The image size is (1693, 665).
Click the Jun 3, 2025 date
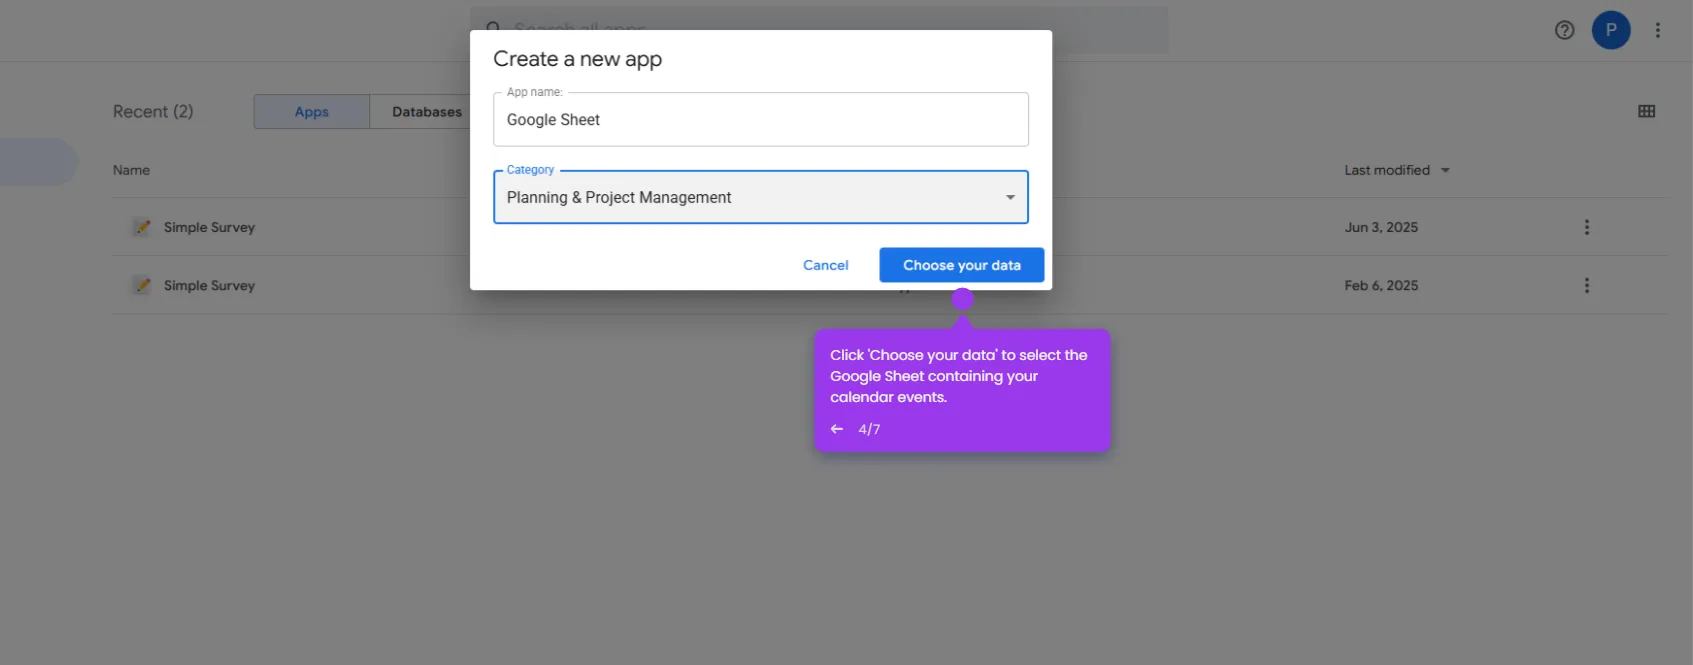(x=1381, y=227)
